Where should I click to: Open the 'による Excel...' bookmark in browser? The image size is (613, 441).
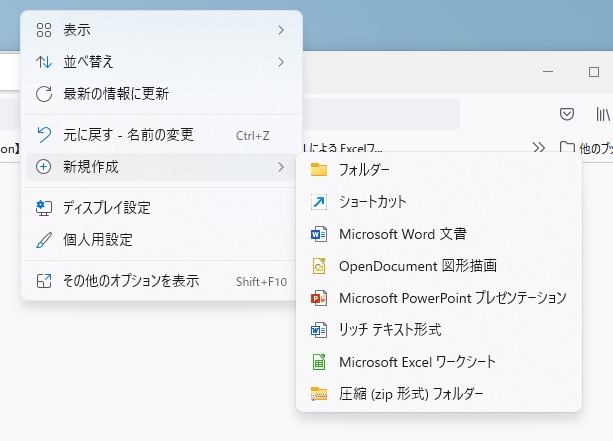click(343, 148)
